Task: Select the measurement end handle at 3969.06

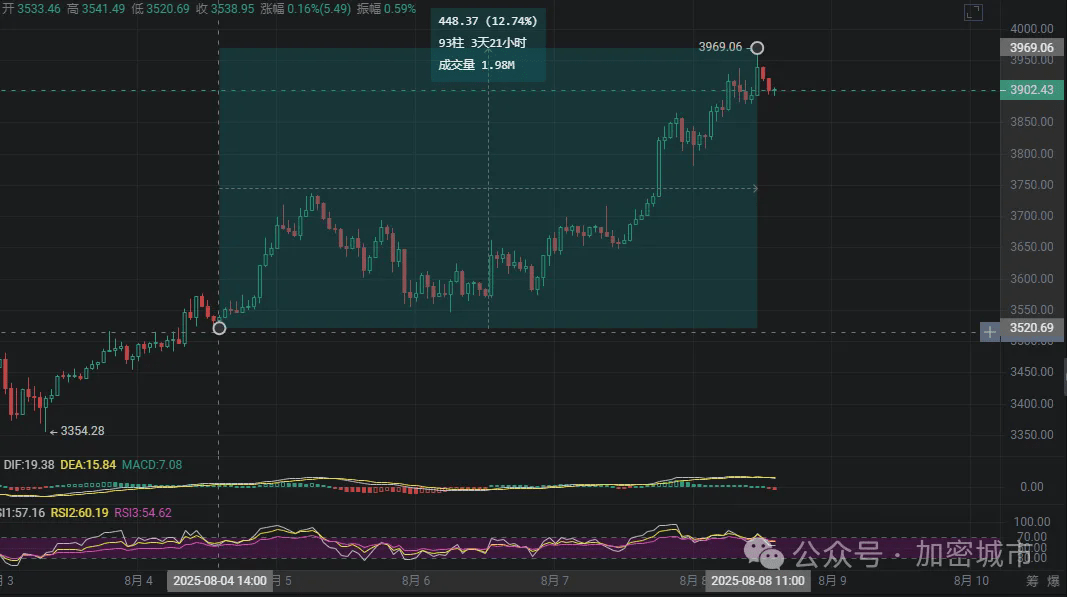Action: [757, 48]
